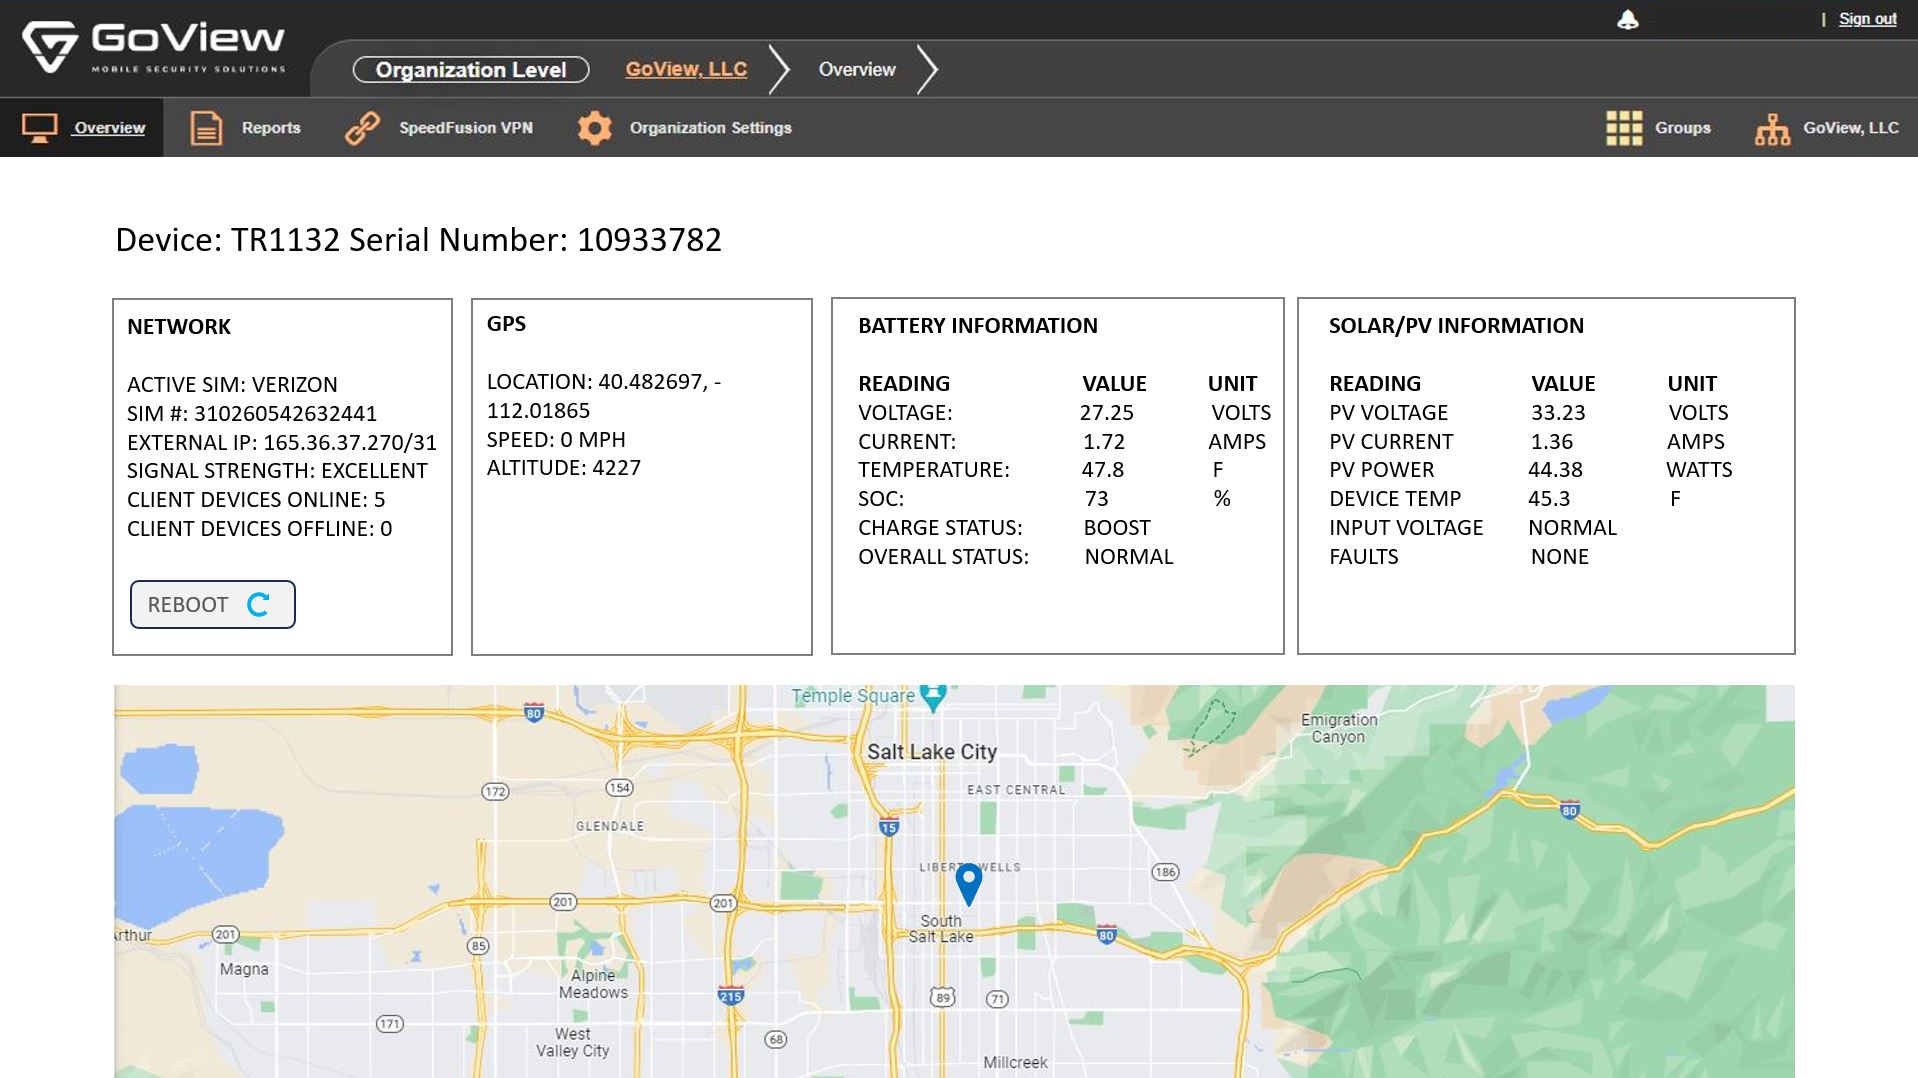Click 'SIGNAL STRENGTH: EXCELLENT' text
This screenshot has width=1918, height=1078.
(277, 471)
